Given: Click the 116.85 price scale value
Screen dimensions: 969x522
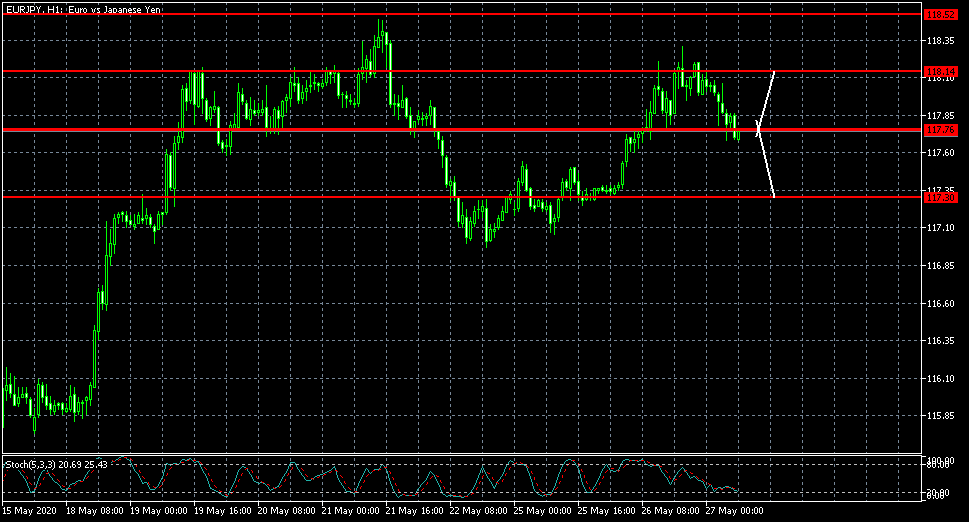Looking at the screenshot, I should coord(941,266).
